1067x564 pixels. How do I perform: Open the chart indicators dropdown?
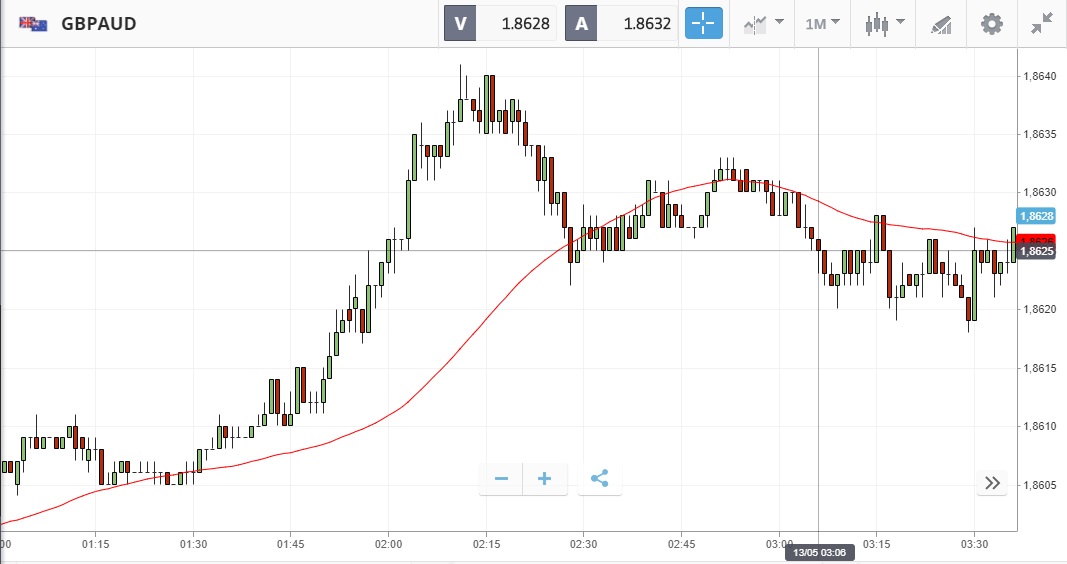(764, 24)
